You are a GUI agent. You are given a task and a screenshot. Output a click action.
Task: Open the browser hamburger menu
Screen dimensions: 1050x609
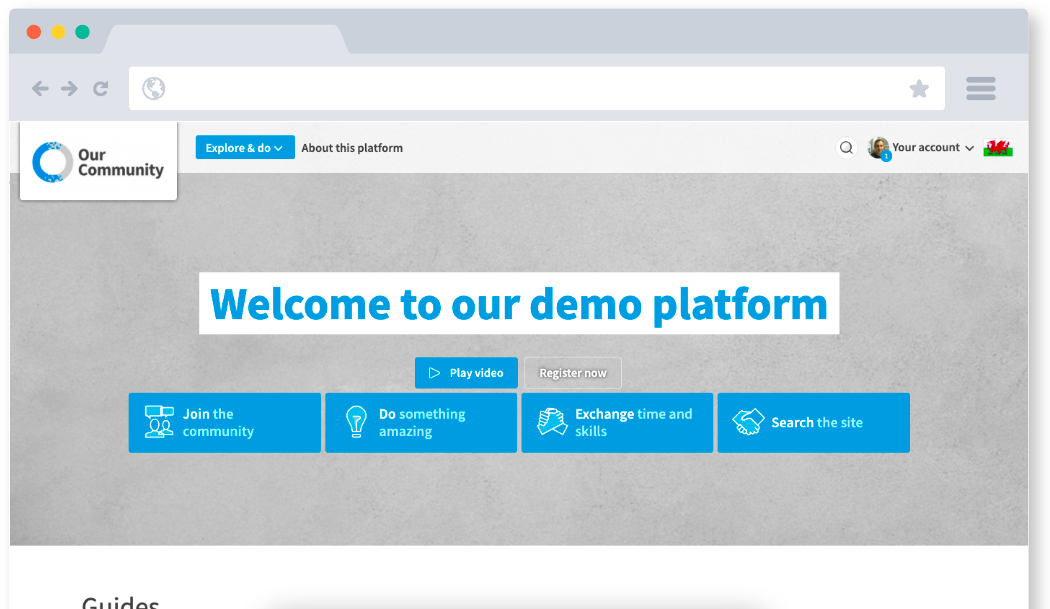(980, 89)
